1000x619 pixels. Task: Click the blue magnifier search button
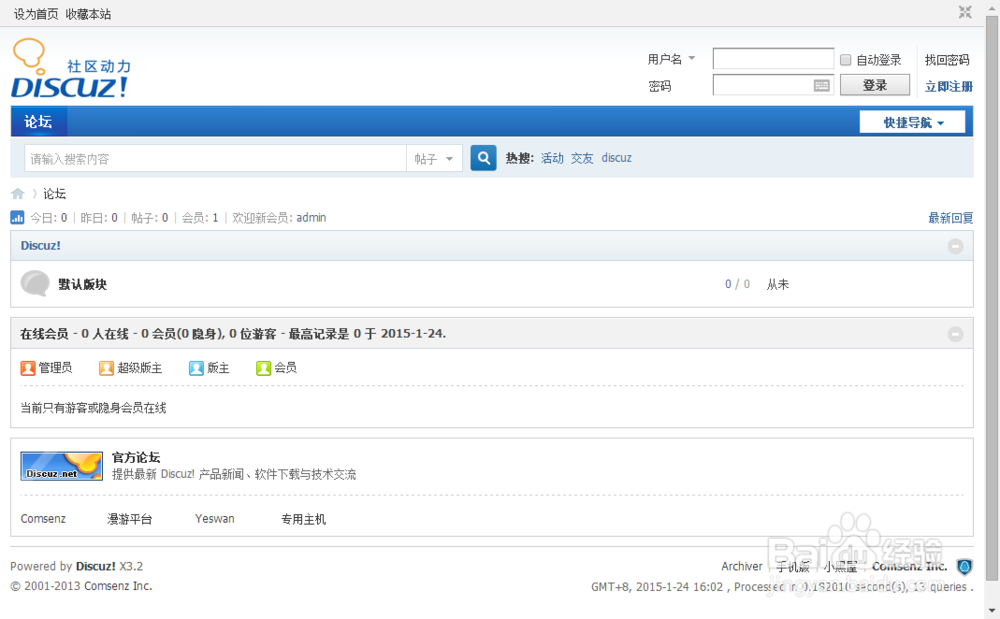483,158
